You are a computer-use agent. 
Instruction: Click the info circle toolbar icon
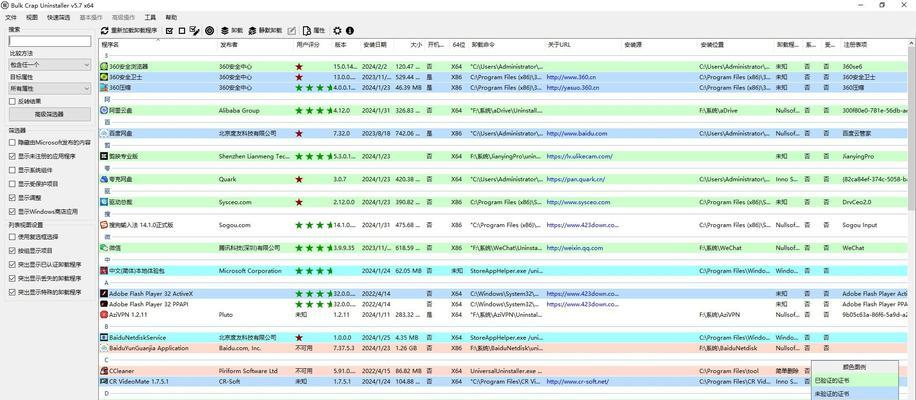pyautogui.click(x=349, y=30)
